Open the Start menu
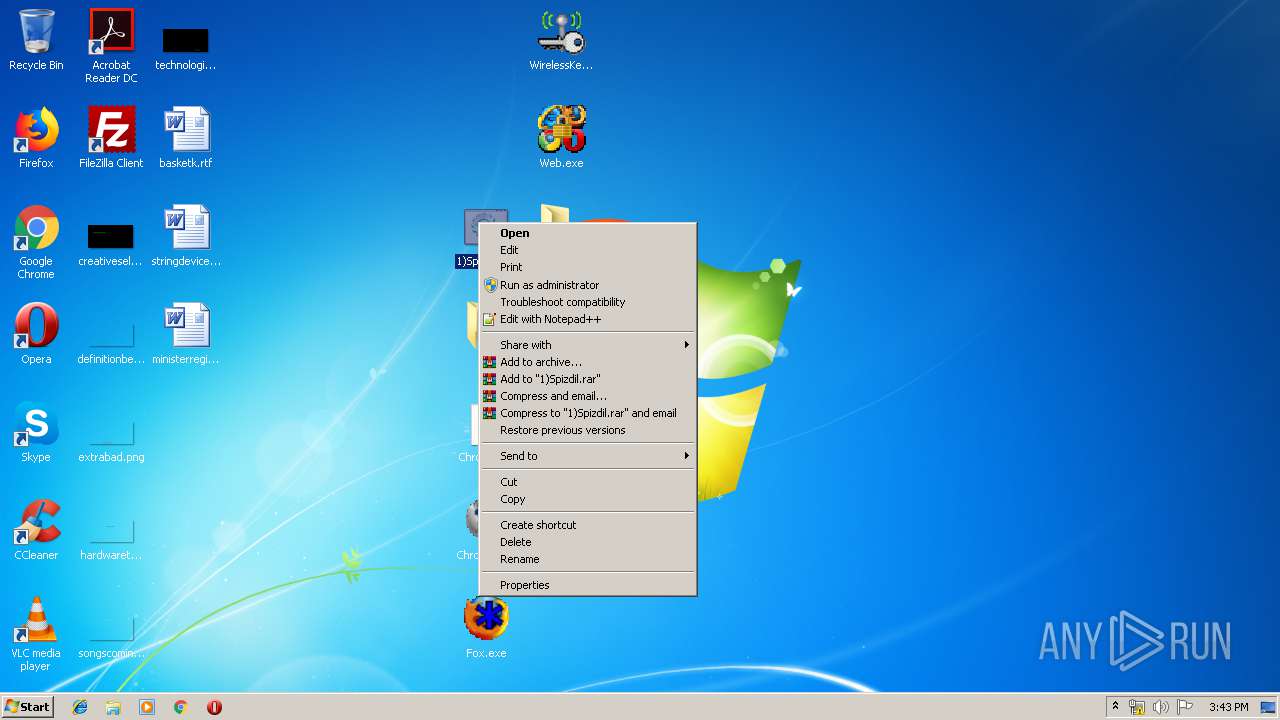The image size is (1280, 720). (27, 707)
